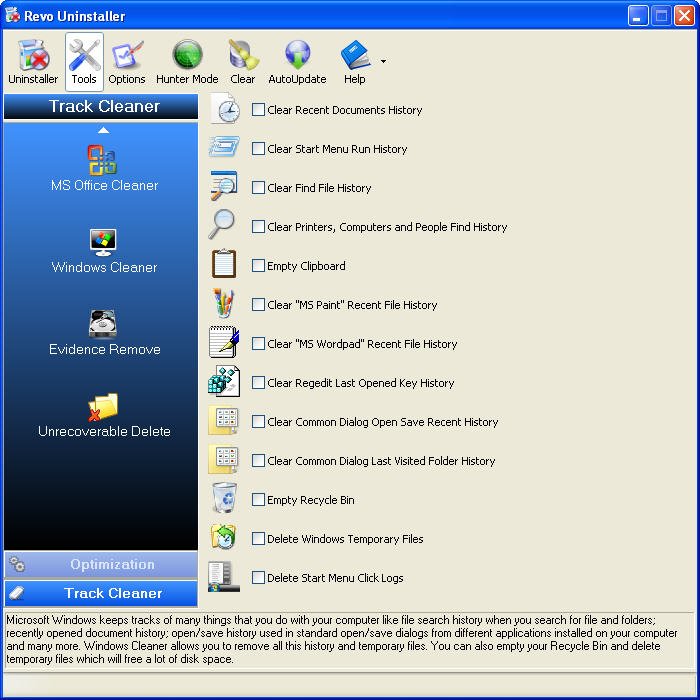The width and height of the screenshot is (700, 700).
Task: Check Clear Common Dialog Open Save Recent History
Action: click(258, 422)
